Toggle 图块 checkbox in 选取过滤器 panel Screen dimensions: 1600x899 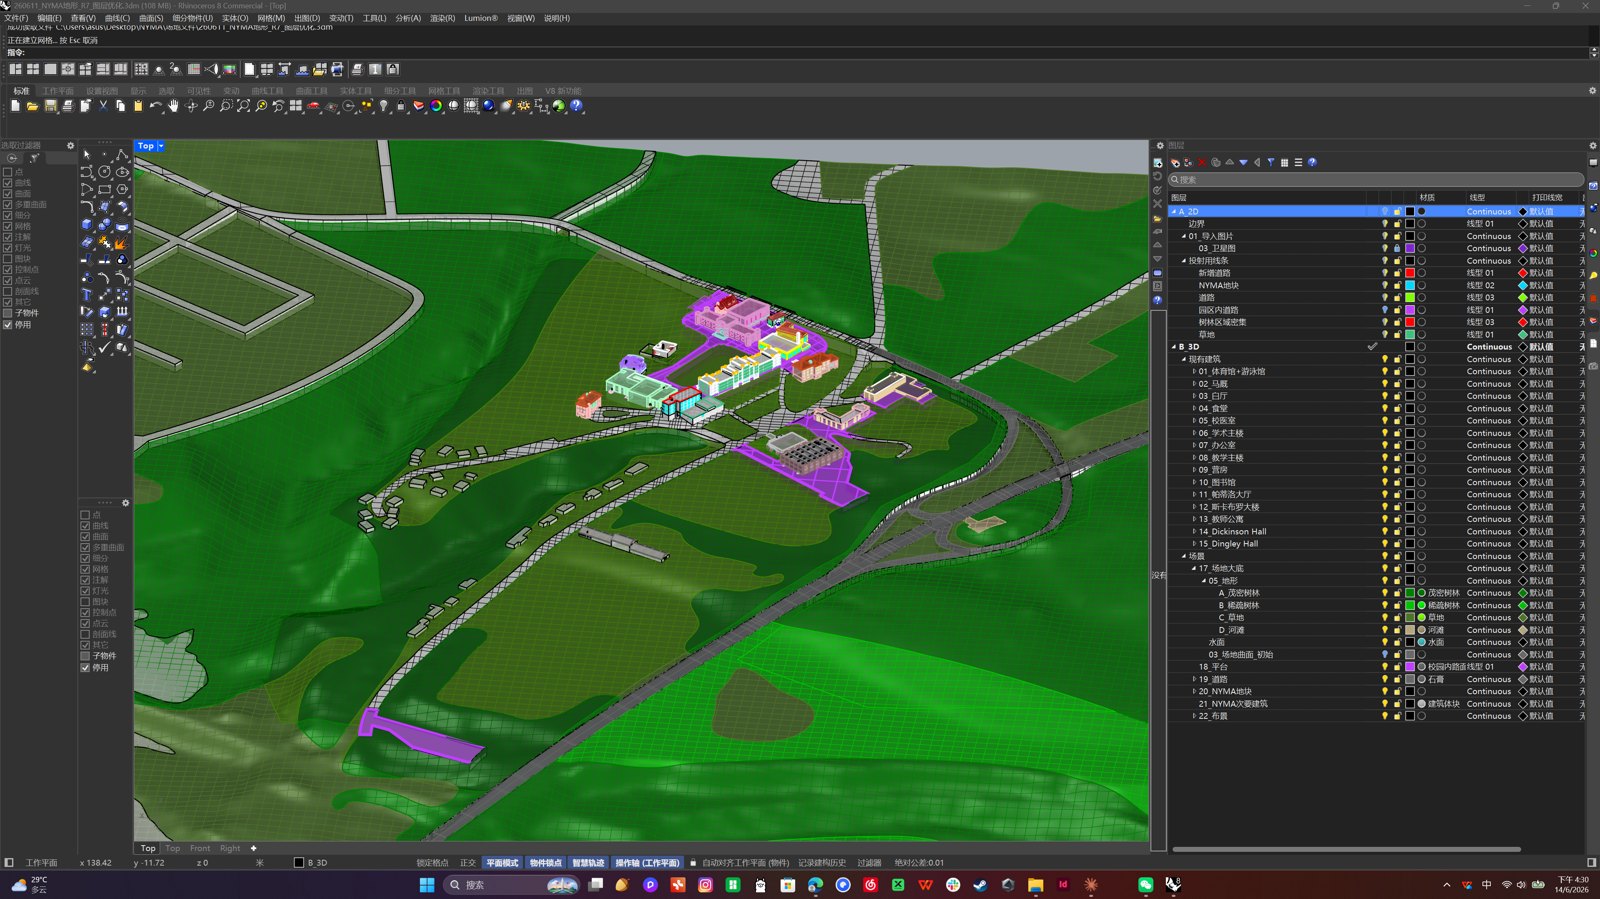tap(8, 259)
